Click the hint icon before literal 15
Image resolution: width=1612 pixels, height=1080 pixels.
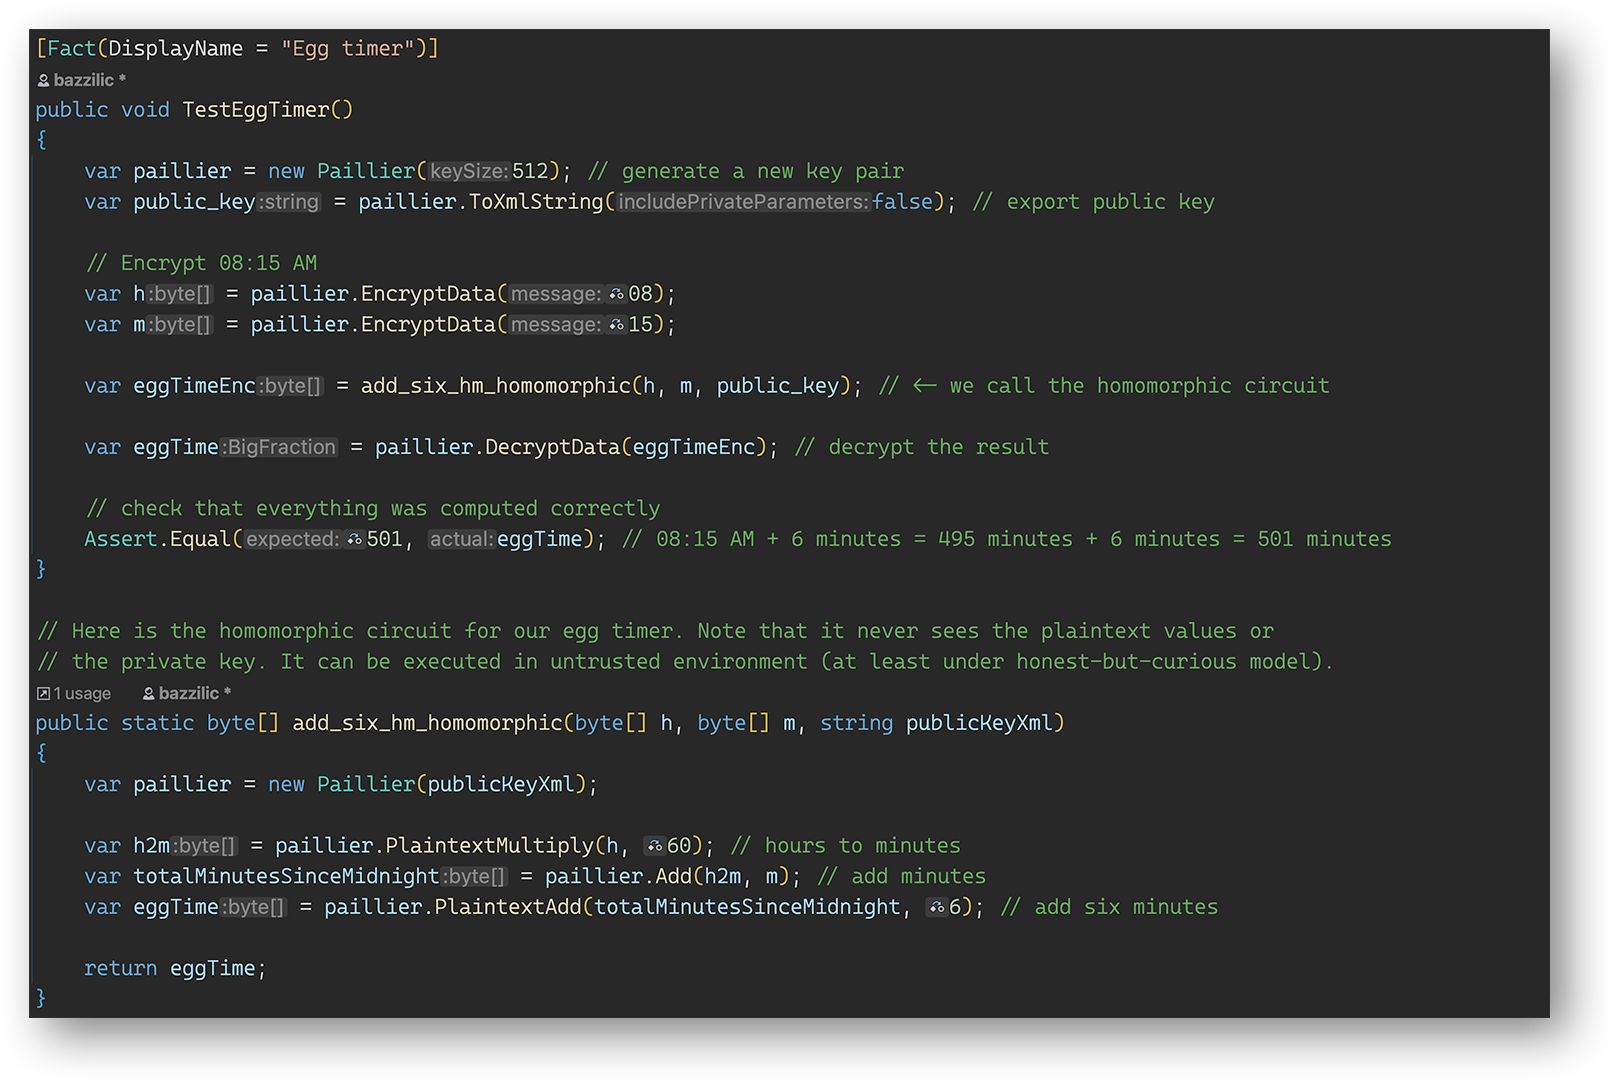coord(616,325)
